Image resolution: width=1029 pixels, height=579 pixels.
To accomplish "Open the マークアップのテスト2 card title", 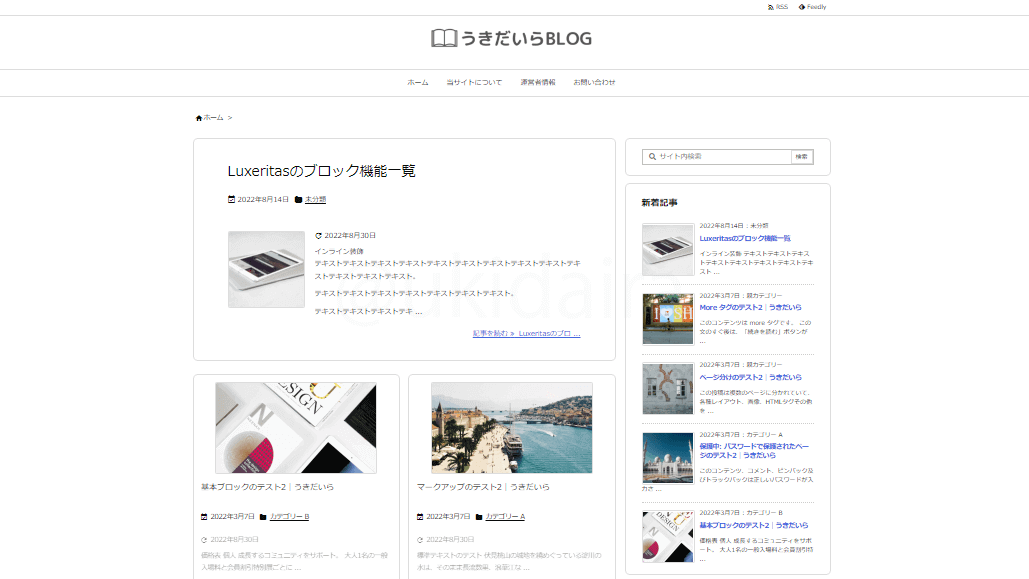I will (483, 487).
